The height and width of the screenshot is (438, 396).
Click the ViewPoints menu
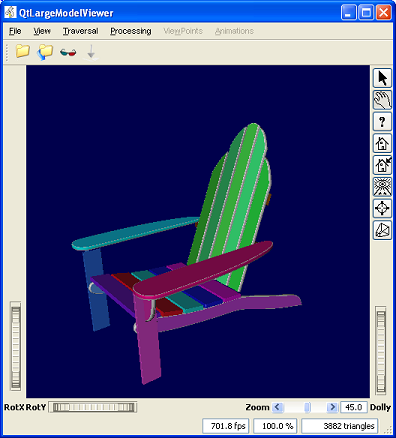[183, 31]
